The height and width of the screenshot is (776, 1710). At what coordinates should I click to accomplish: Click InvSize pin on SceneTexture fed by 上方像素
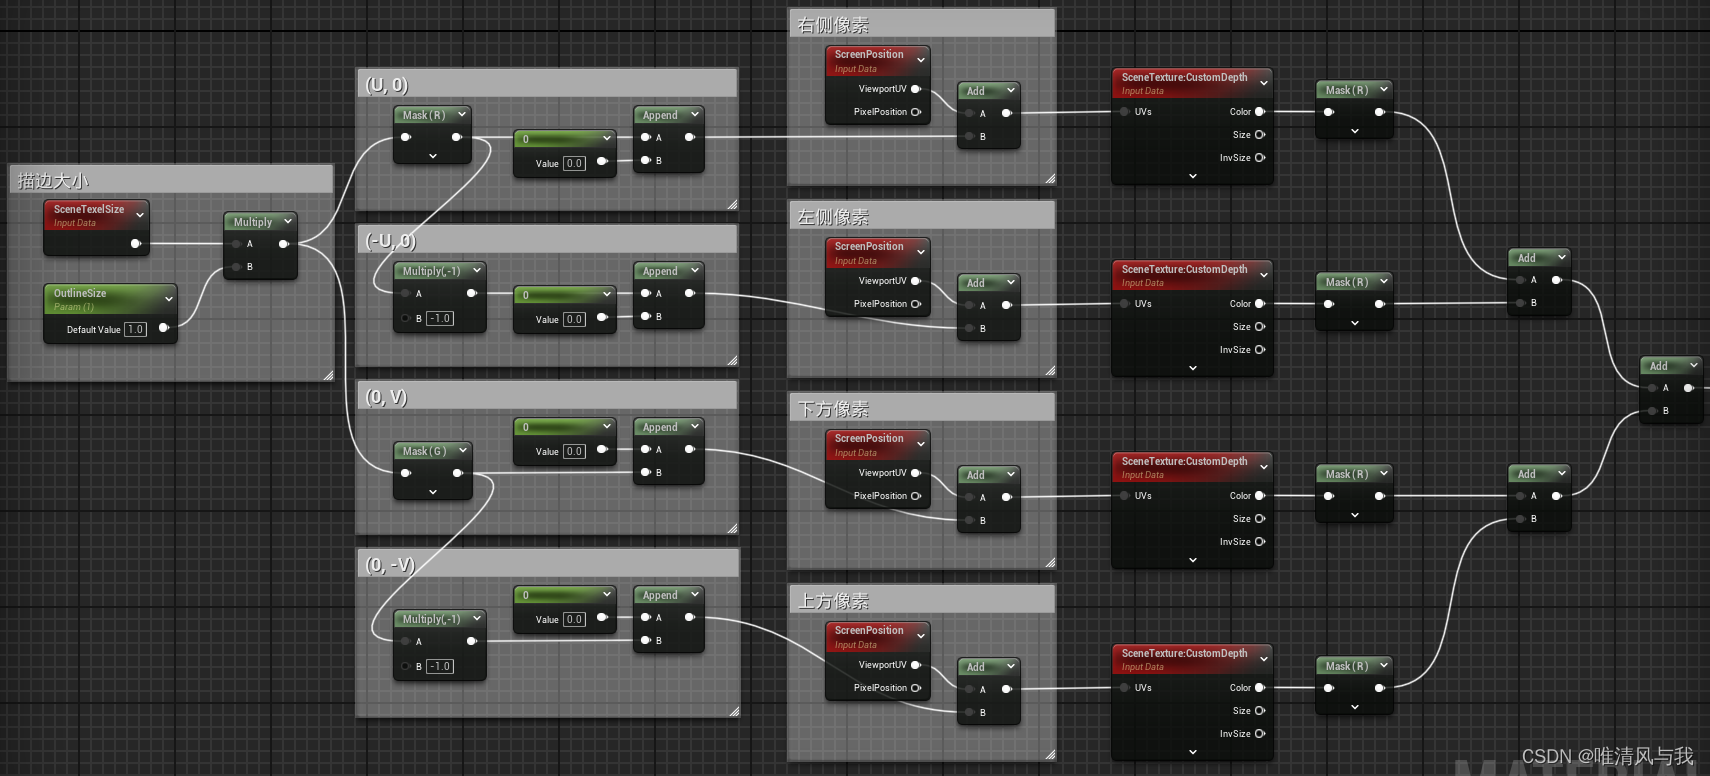(x=1260, y=734)
